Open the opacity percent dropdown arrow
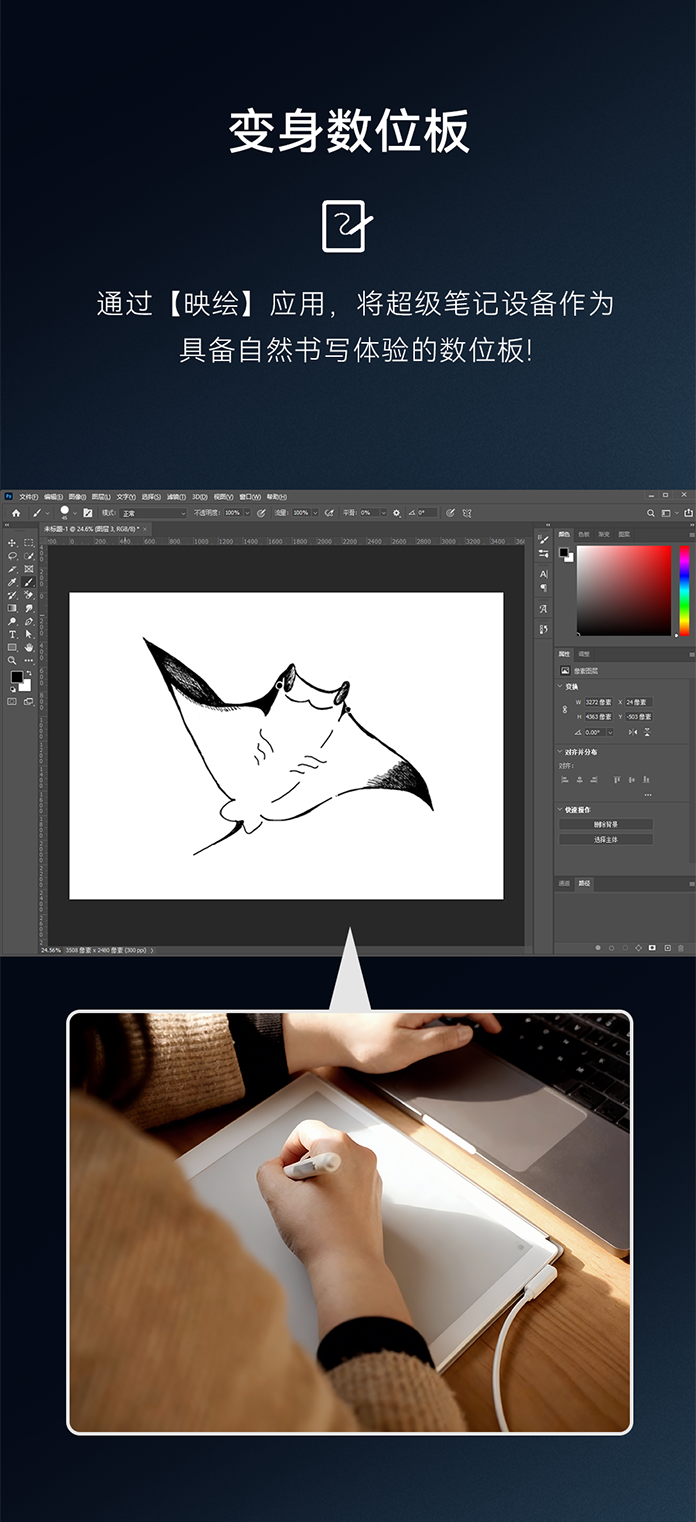 click(x=247, y=512)
